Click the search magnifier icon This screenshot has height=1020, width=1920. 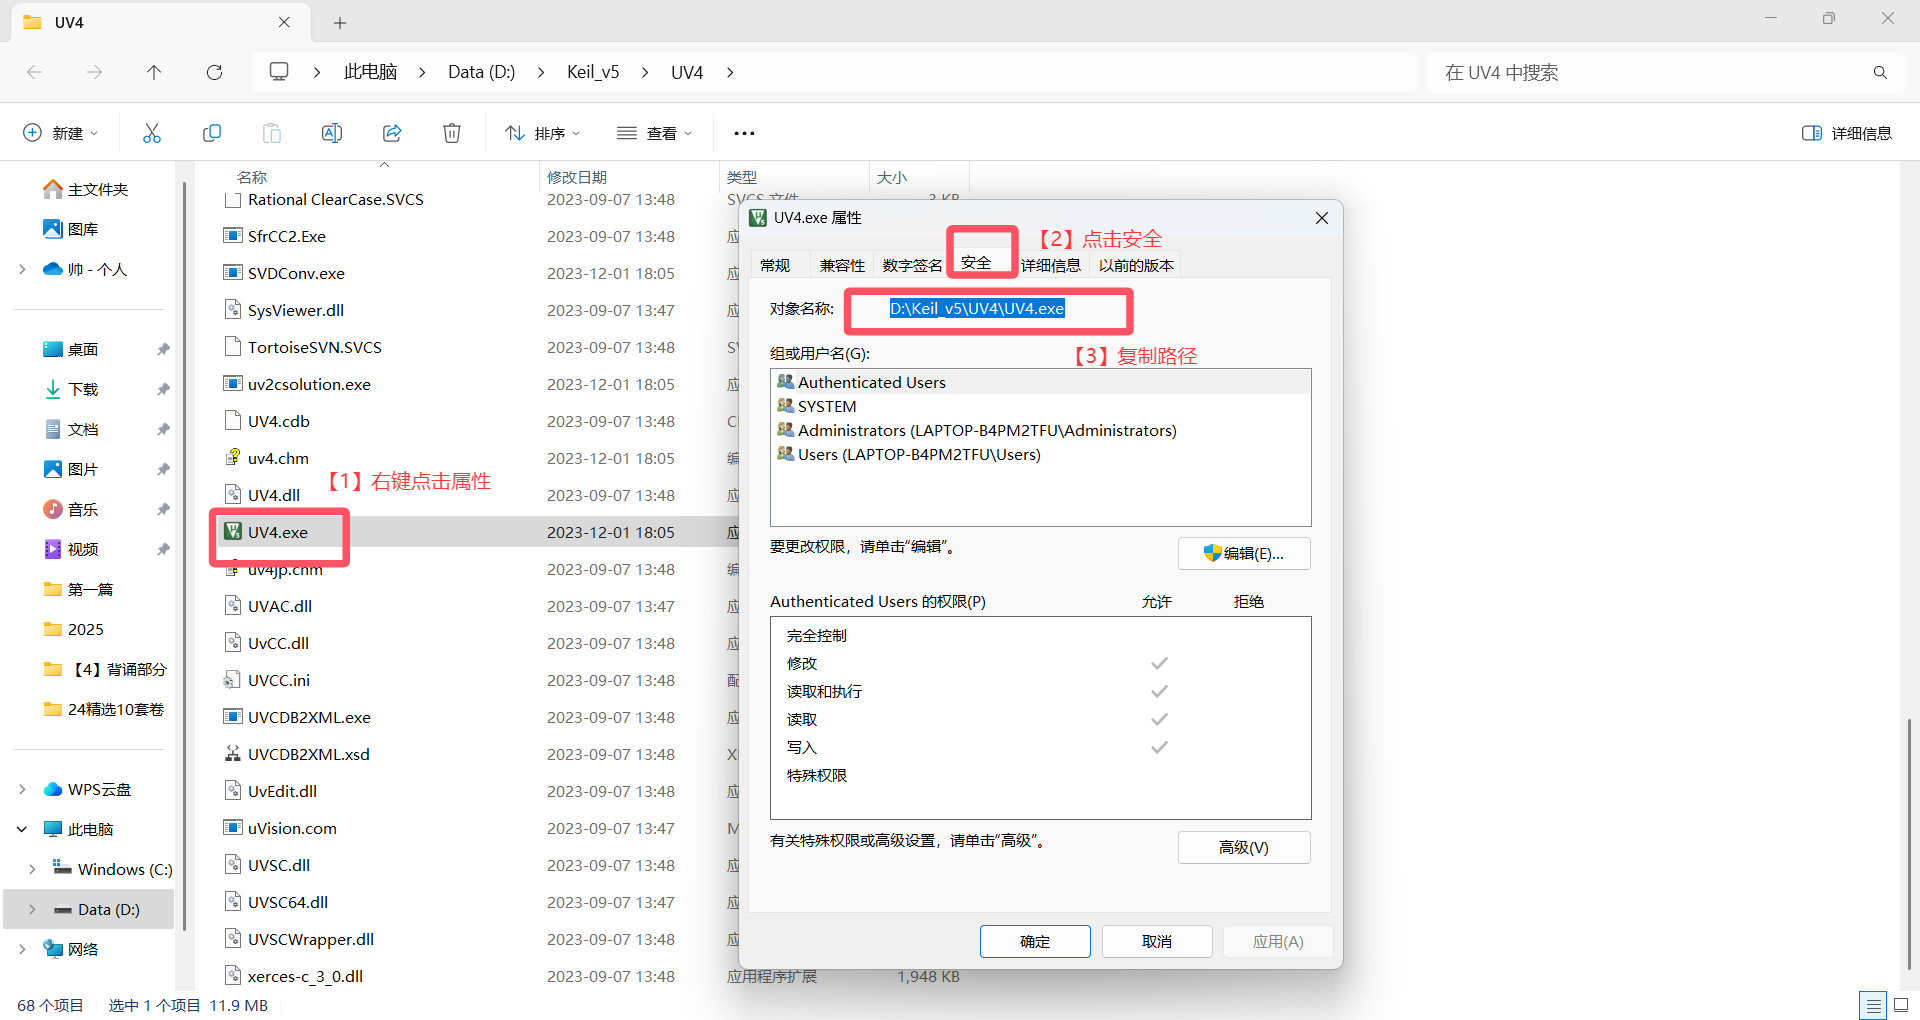point(1880,72)
